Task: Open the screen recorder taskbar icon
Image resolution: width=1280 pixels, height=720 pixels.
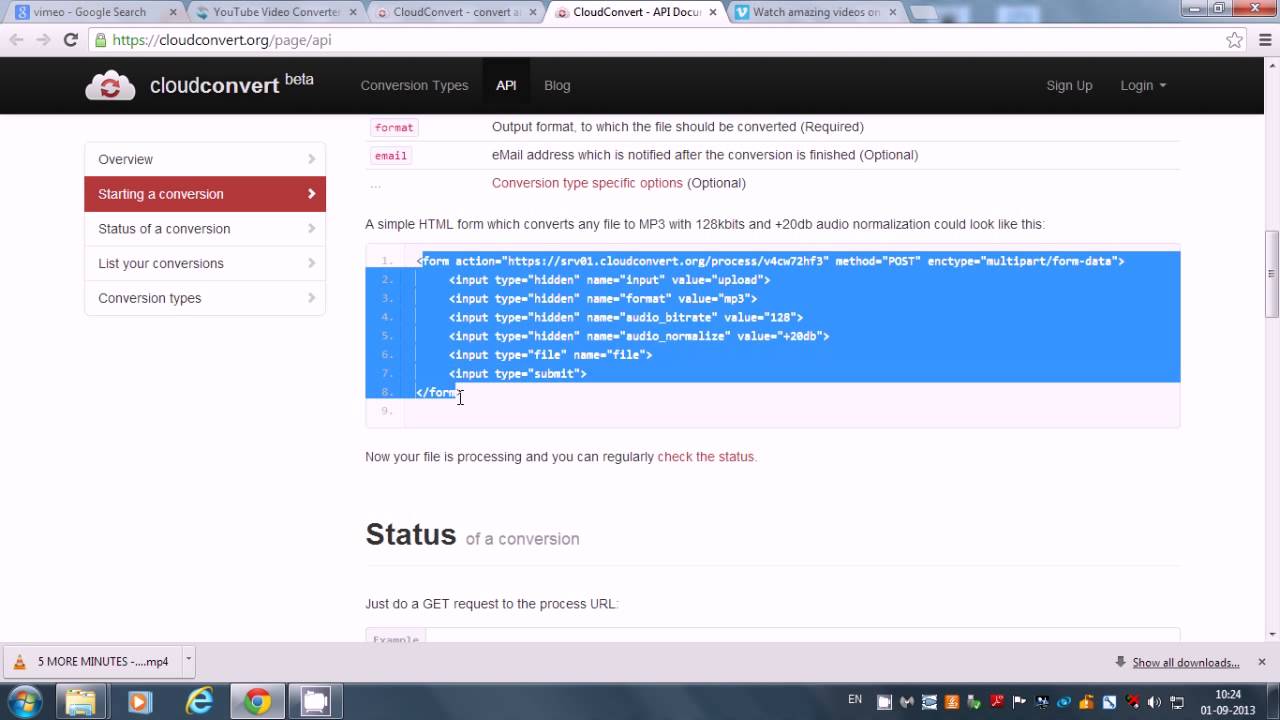Action: (316, 702)
